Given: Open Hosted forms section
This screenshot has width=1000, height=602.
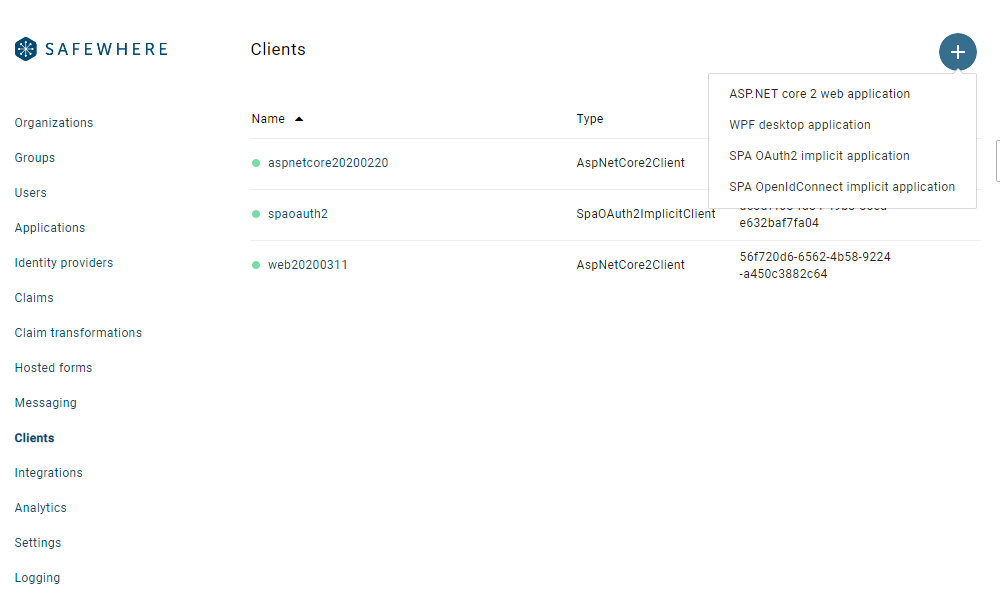Looking at the screenshot, I should click(x=53, y=368).
